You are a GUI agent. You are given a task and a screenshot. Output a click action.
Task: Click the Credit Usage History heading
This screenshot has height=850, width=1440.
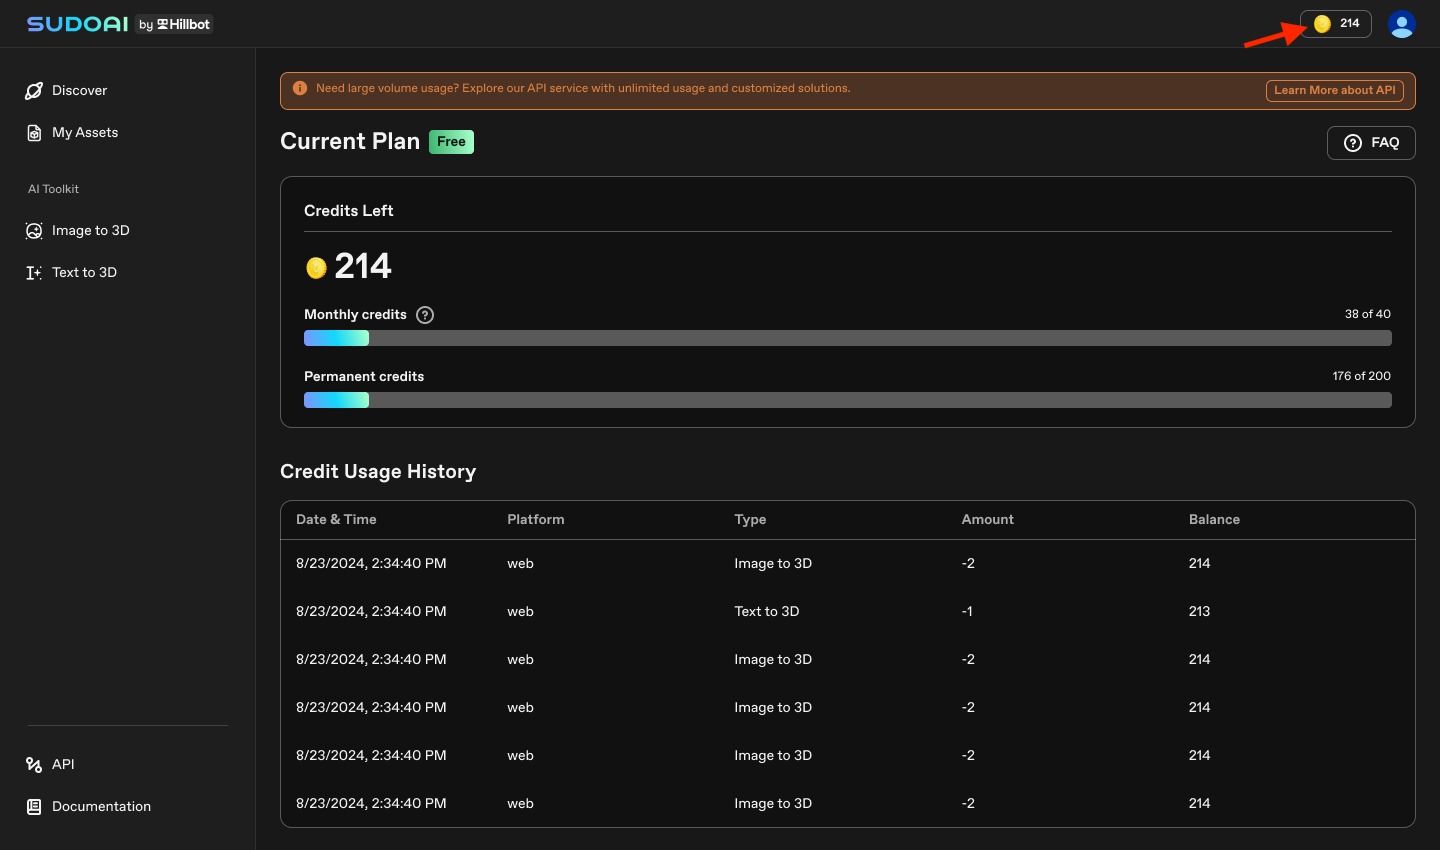pos(378,472)
